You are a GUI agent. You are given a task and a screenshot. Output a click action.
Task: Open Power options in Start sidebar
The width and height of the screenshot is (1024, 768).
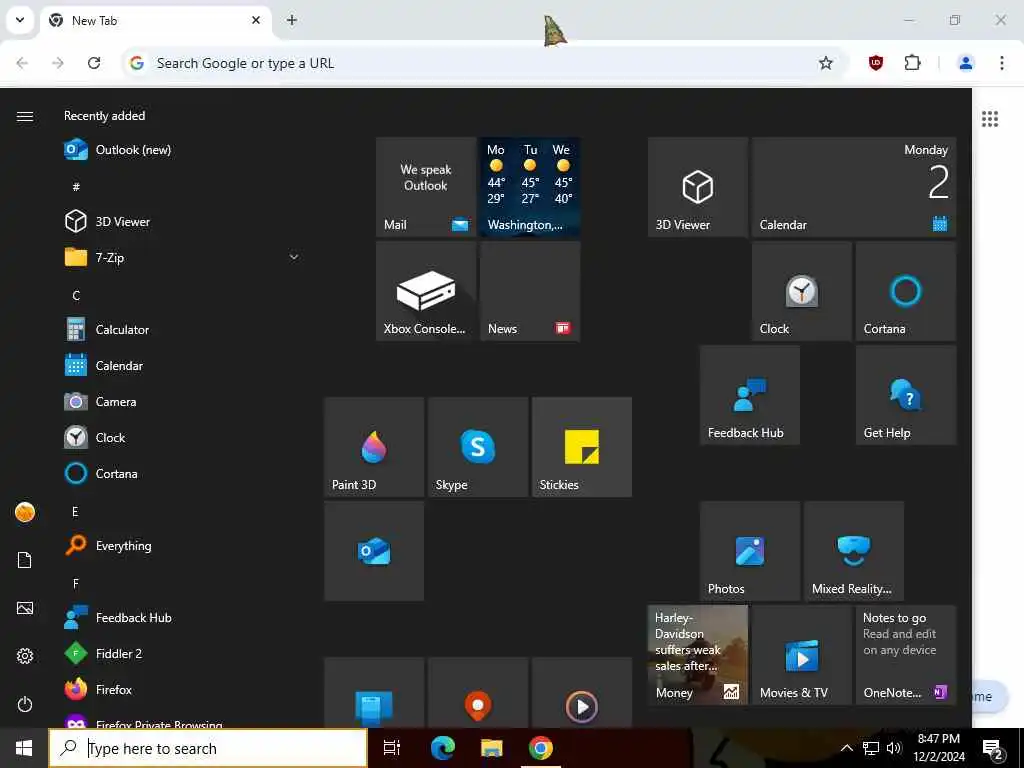pyautogui.click(x=25, y=704)
